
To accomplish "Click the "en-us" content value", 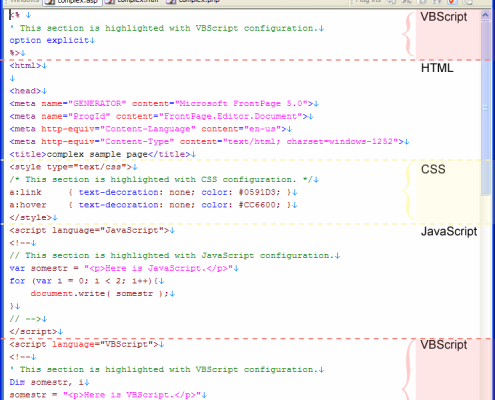I will pos(262,129).
